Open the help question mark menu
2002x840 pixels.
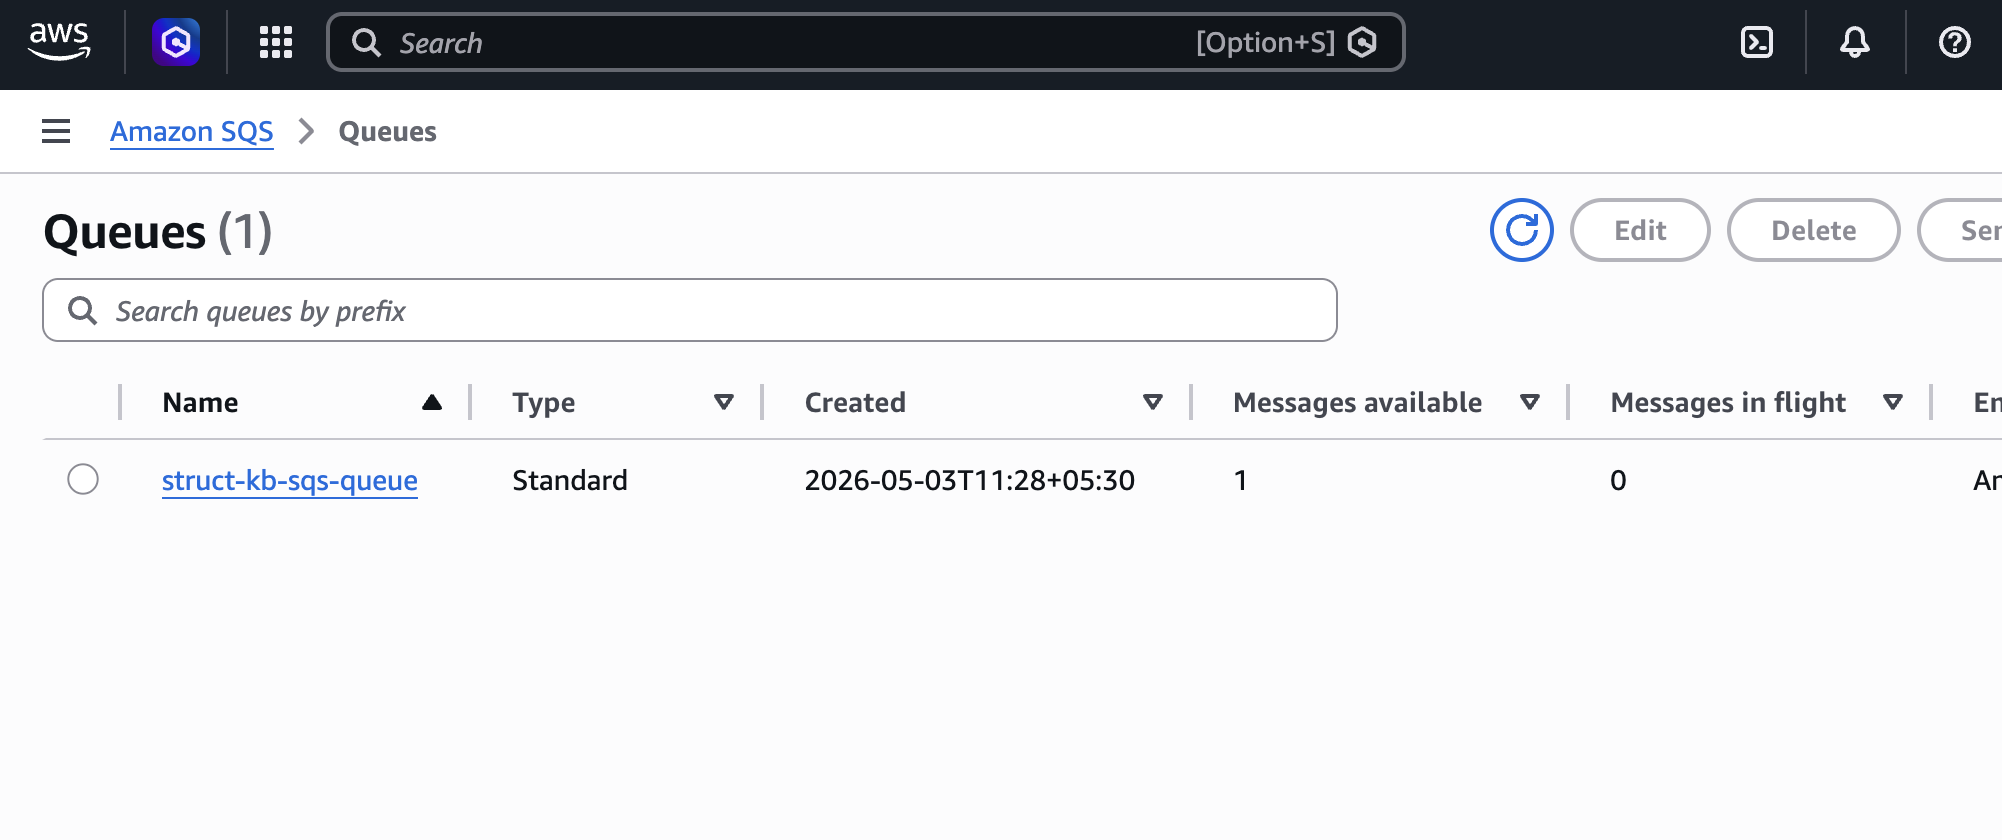(1955, 42)
